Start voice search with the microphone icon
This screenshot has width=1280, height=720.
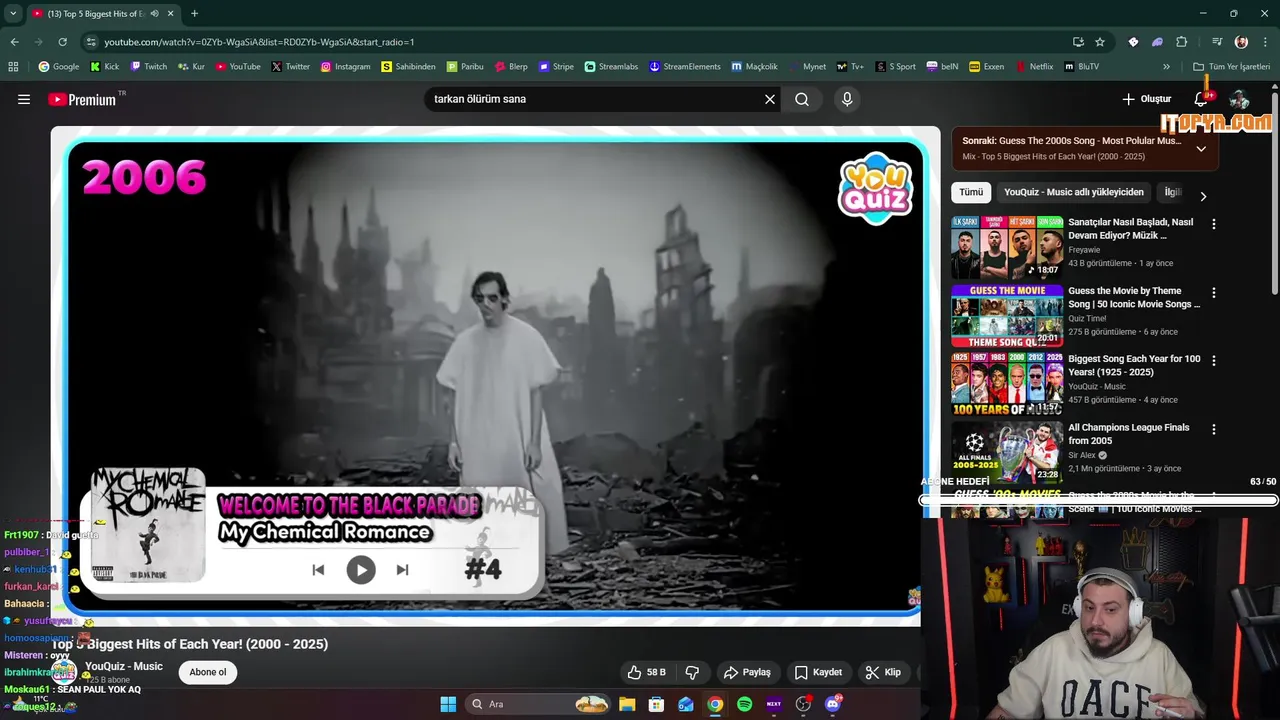[847, 99]
